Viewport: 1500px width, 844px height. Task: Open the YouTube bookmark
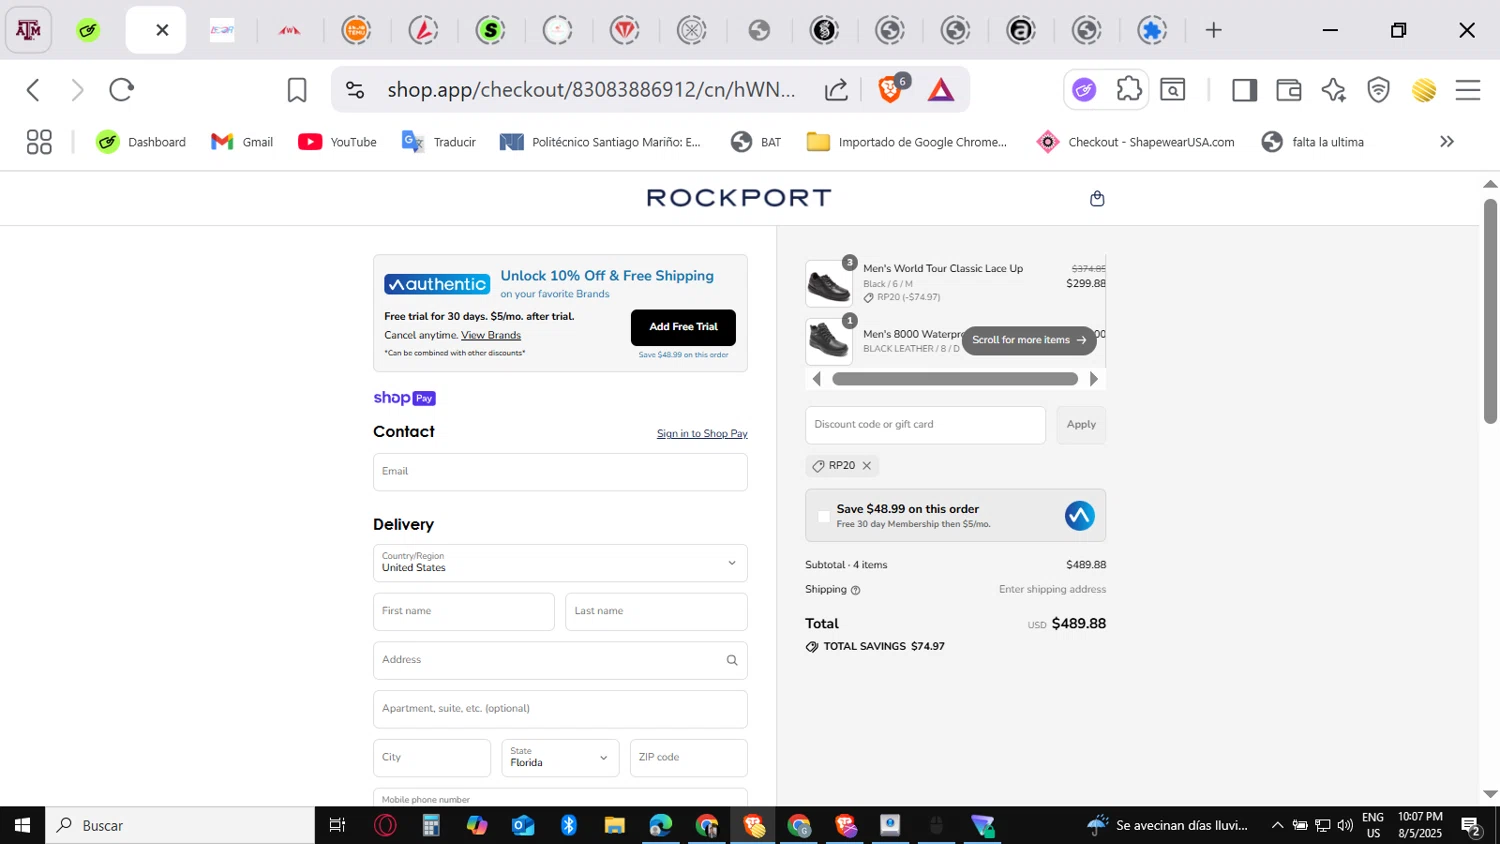click(x=337, y=142)
